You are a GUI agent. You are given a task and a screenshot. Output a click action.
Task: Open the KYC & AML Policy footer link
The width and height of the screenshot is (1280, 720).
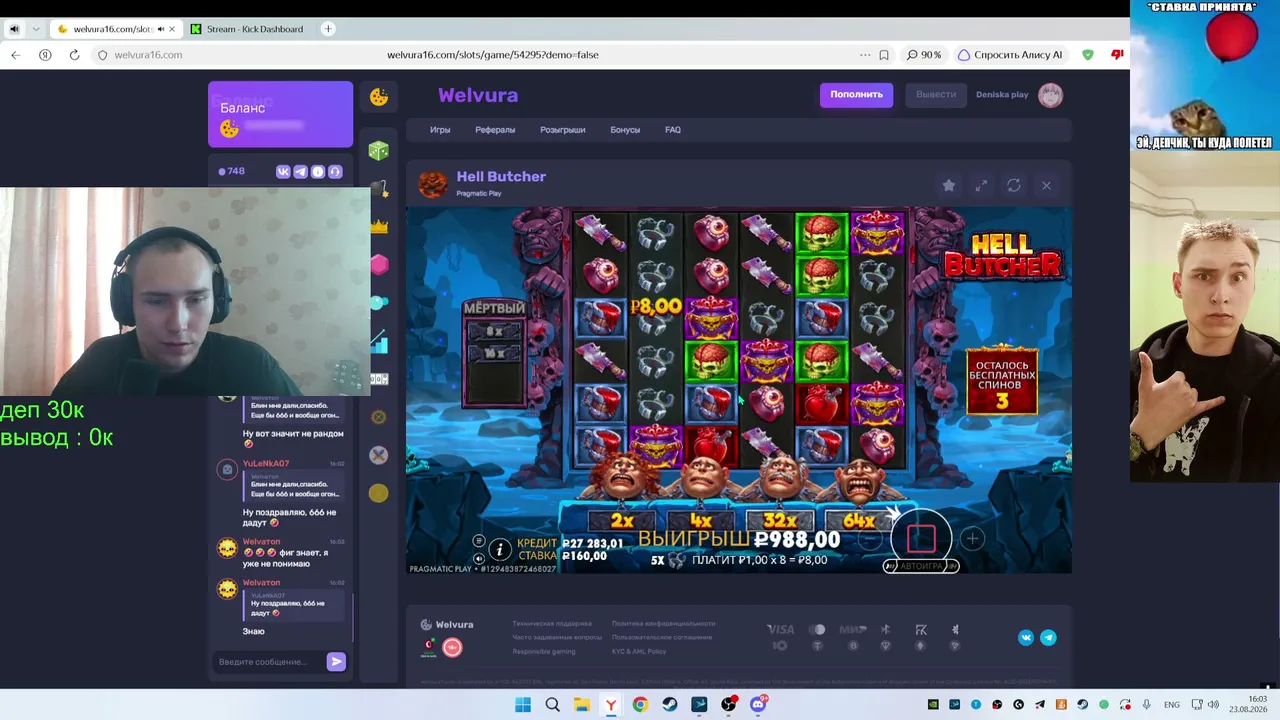pos(639,651)
